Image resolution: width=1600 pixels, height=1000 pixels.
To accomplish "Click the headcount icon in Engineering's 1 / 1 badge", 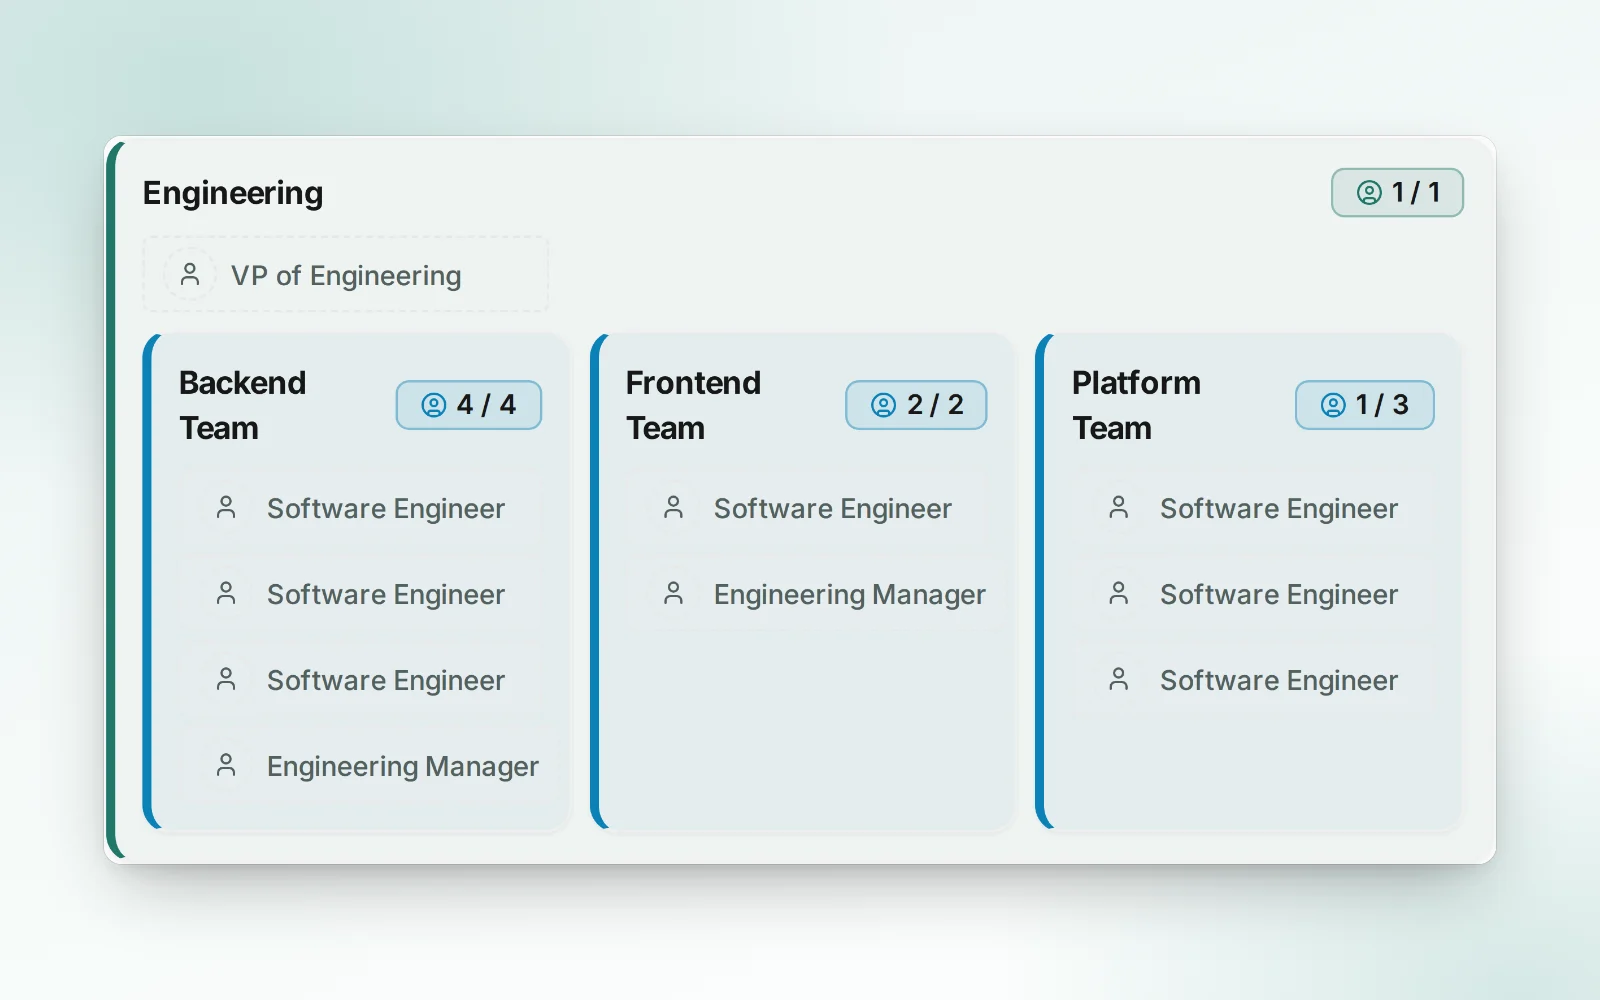I will [1369, 192].
